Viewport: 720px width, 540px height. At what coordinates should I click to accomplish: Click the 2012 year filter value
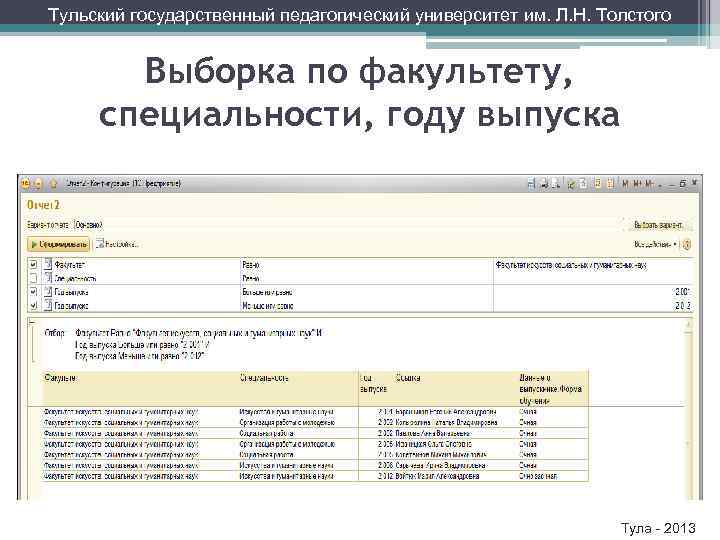(x=594, y=305)
